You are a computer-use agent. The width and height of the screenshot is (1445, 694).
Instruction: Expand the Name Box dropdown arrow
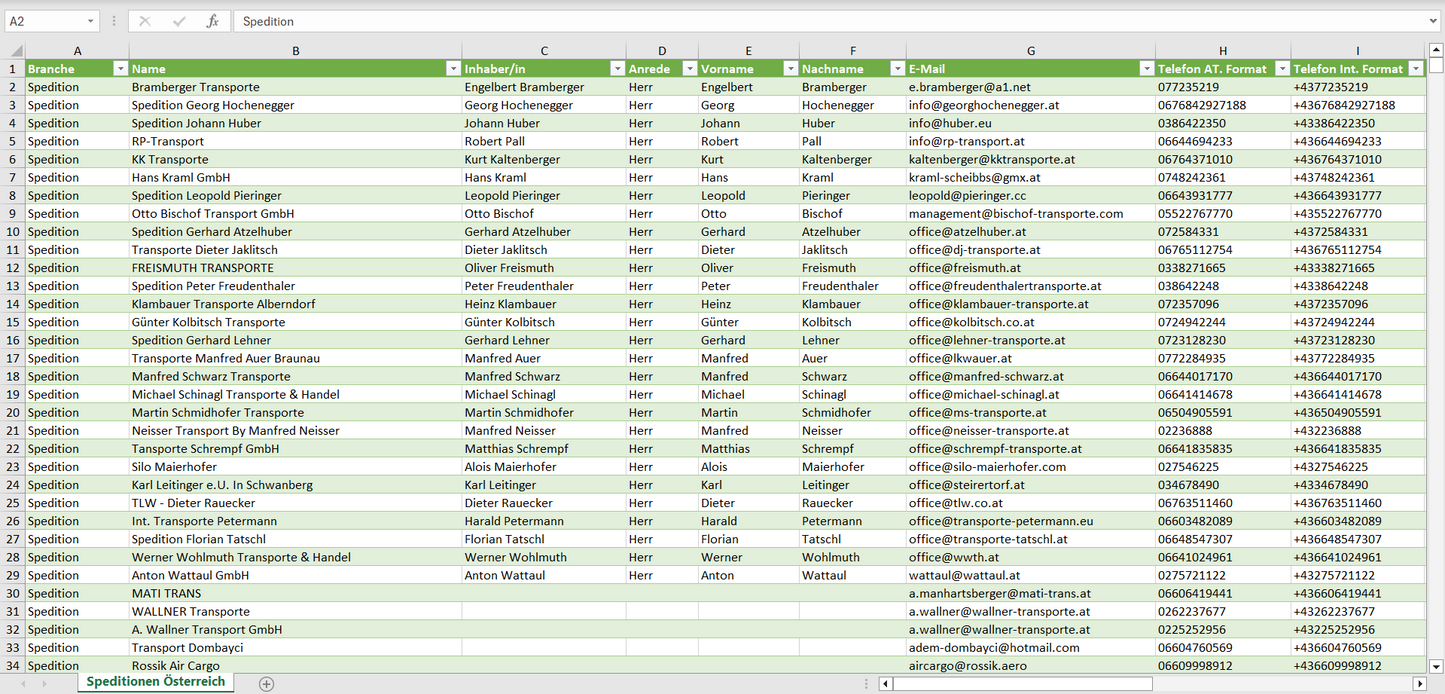(90, 21)
